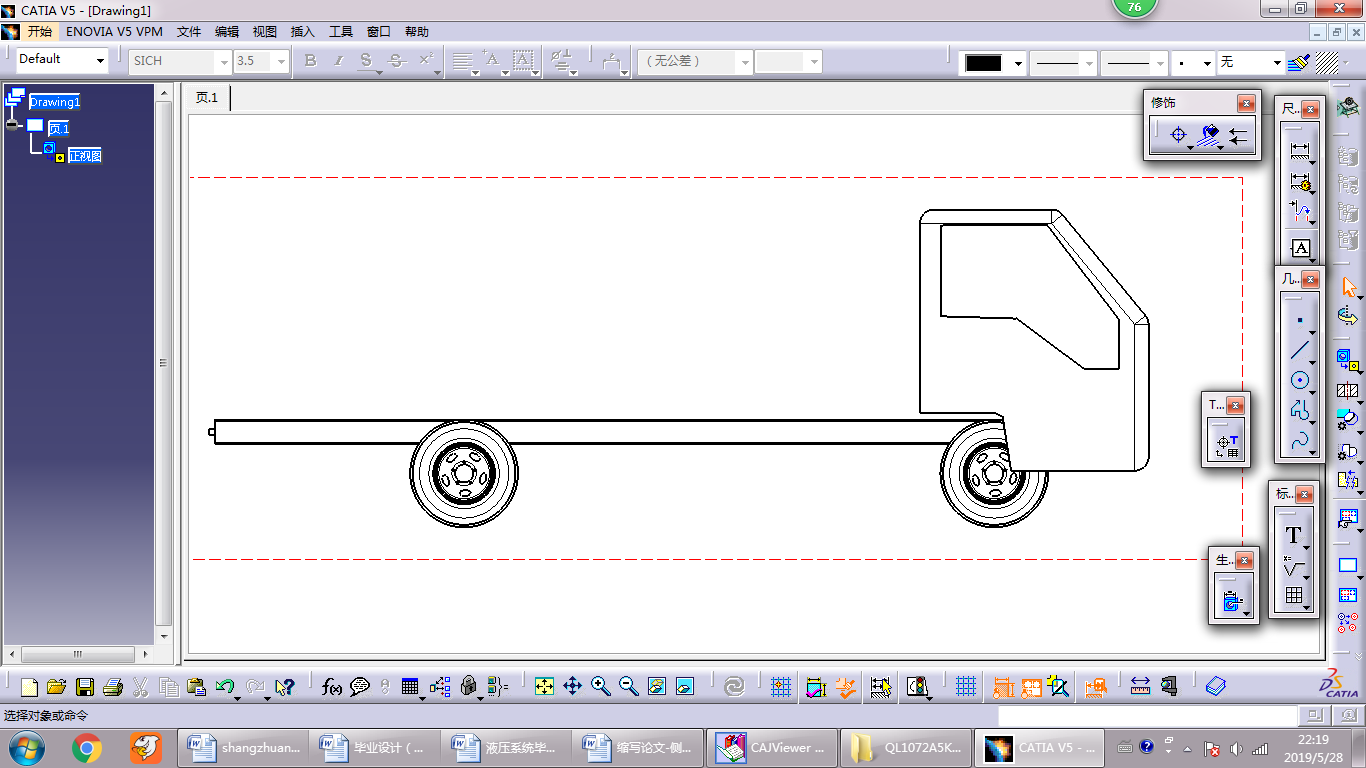Image resolution: width=1366 pixels, height=768 pixels.
Task: Select the Line creation tool
Action: click(1299, 350)
